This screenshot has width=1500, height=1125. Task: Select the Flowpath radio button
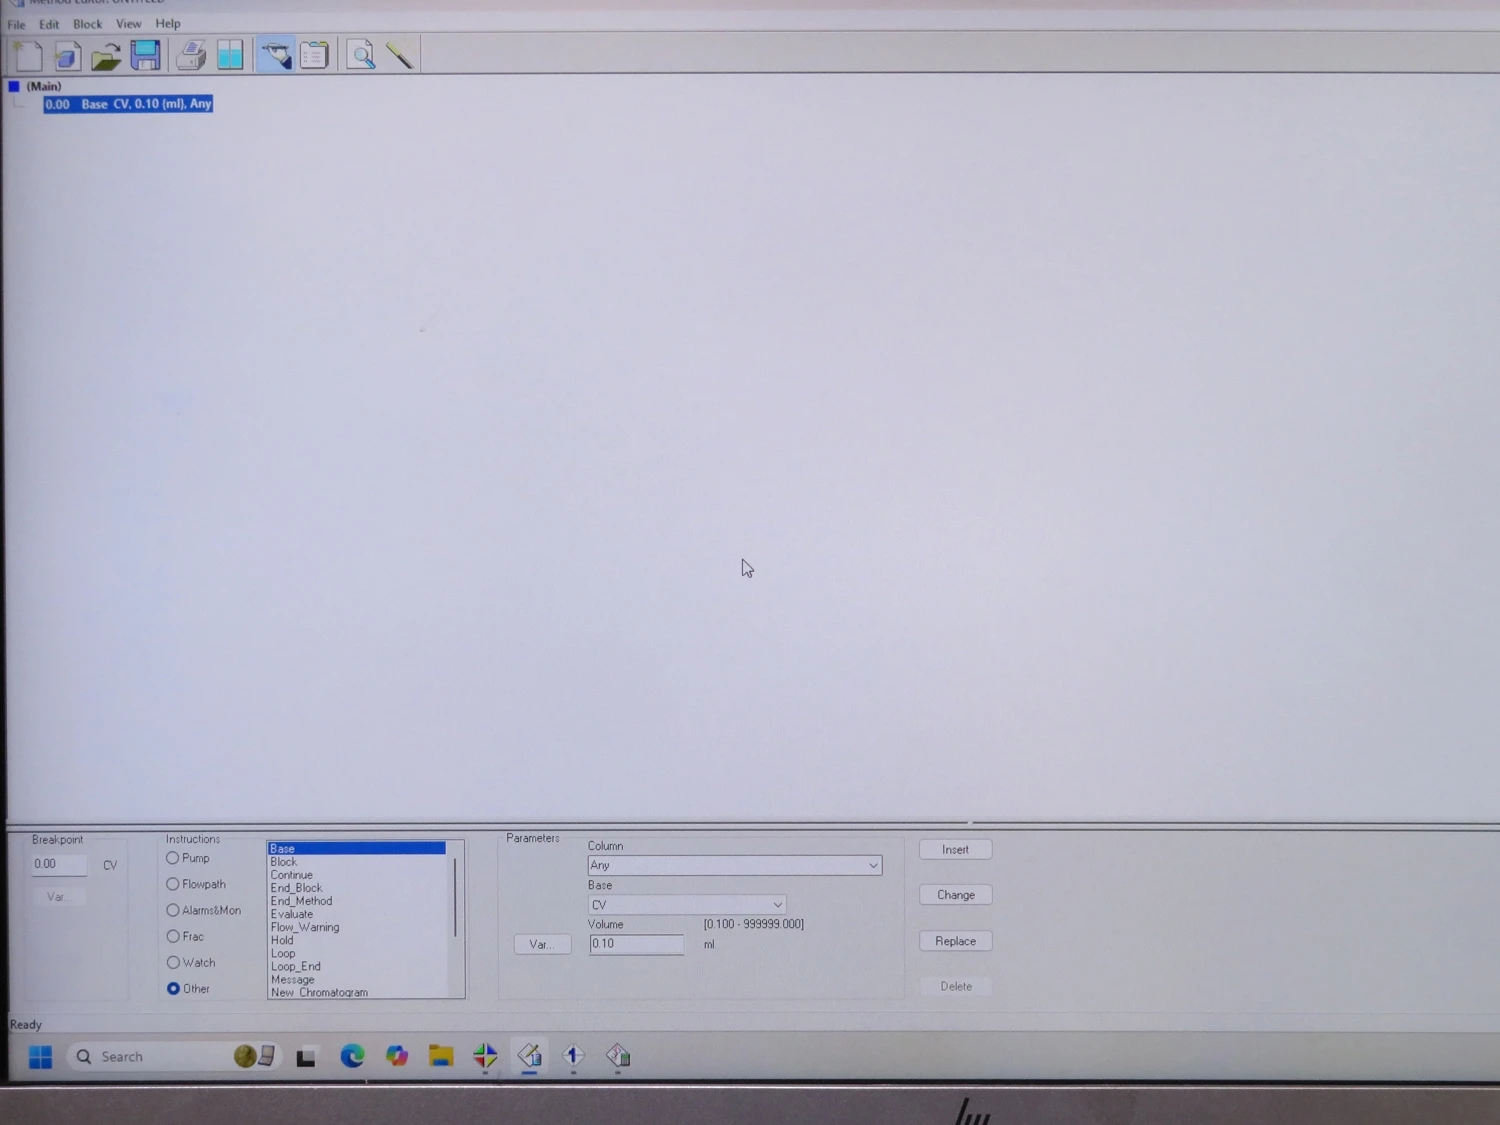point(173,884)
